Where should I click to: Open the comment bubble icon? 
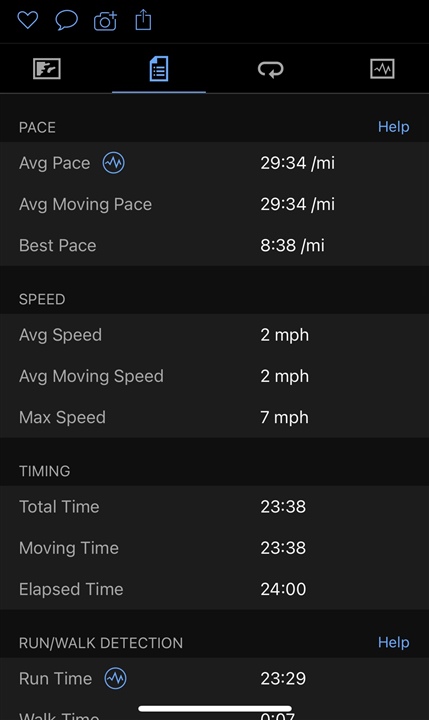tap(67, 21)
